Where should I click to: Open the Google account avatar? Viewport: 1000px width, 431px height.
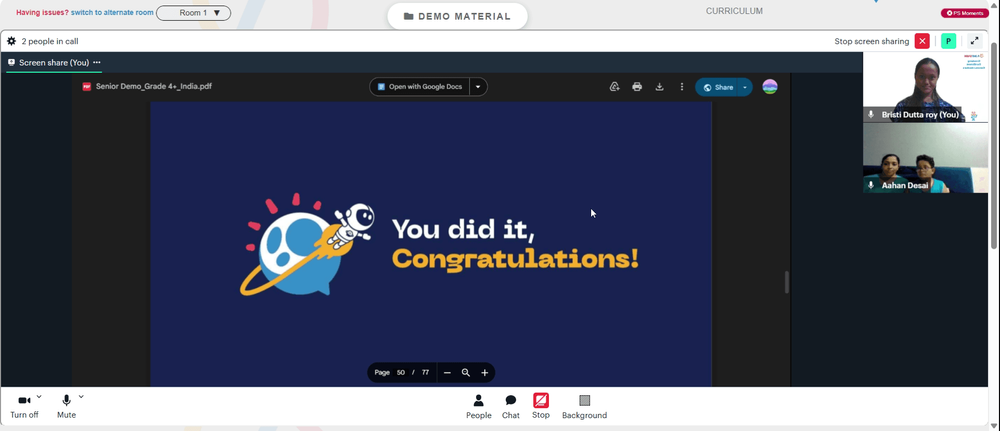tap(770, 87)
